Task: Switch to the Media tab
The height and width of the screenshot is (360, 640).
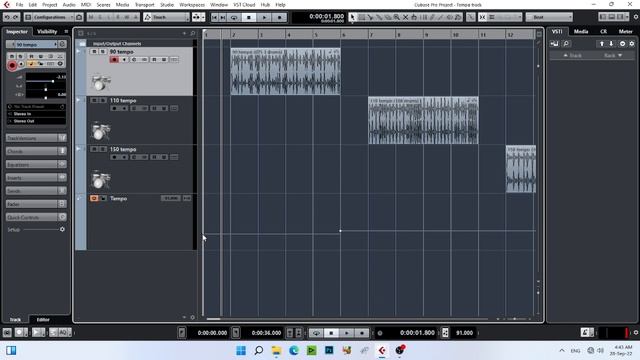Action: tap(581, 31)
